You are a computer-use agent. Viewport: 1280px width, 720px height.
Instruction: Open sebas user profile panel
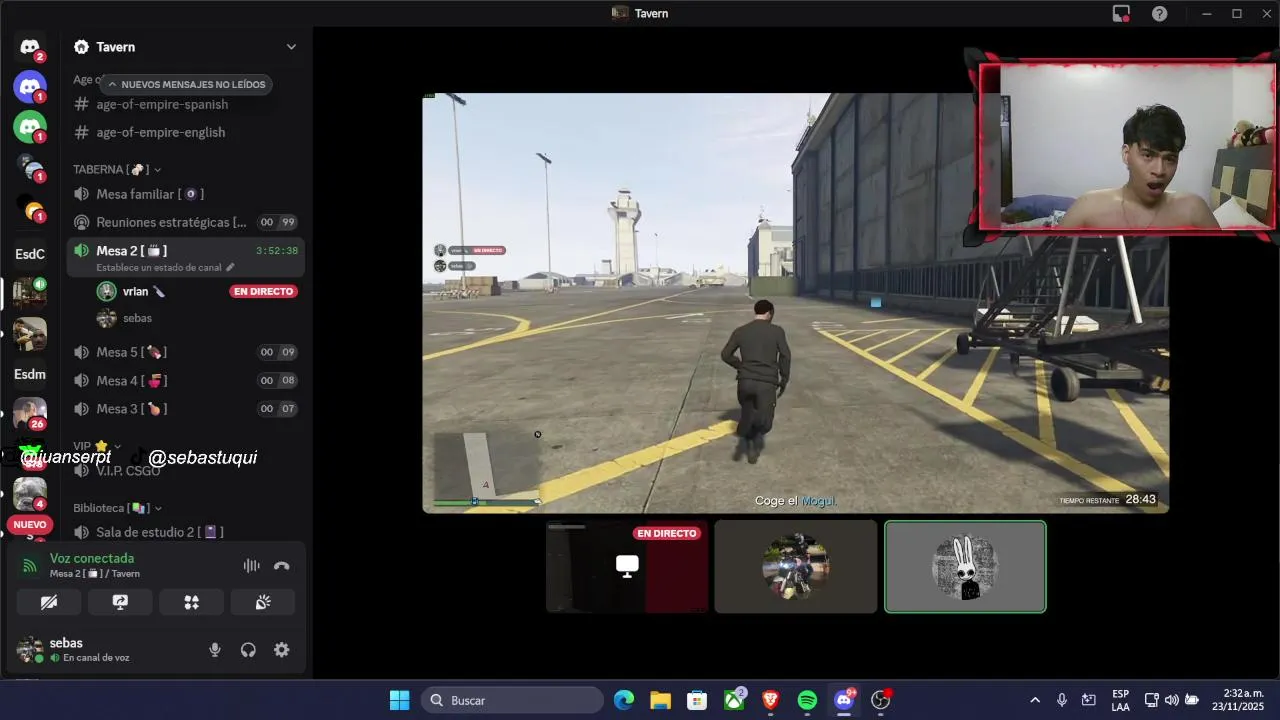(x=90, y=650)
